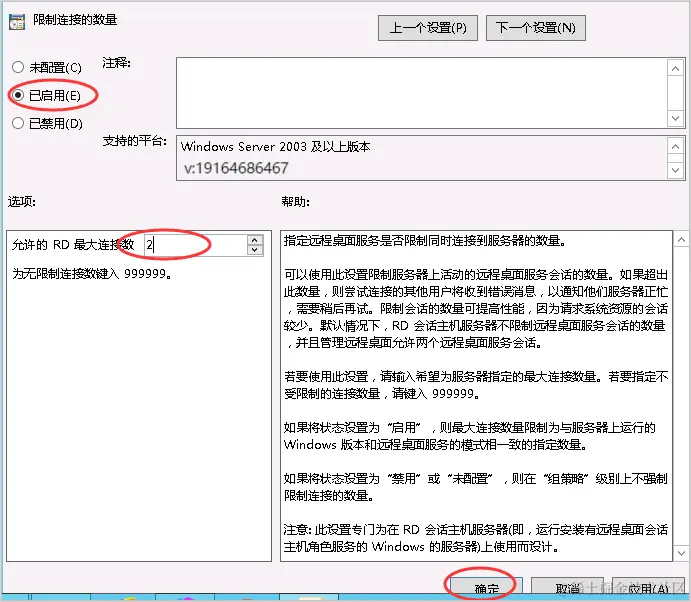Click the first help paragraph about 指定远程桌面服务

[425, 241]
